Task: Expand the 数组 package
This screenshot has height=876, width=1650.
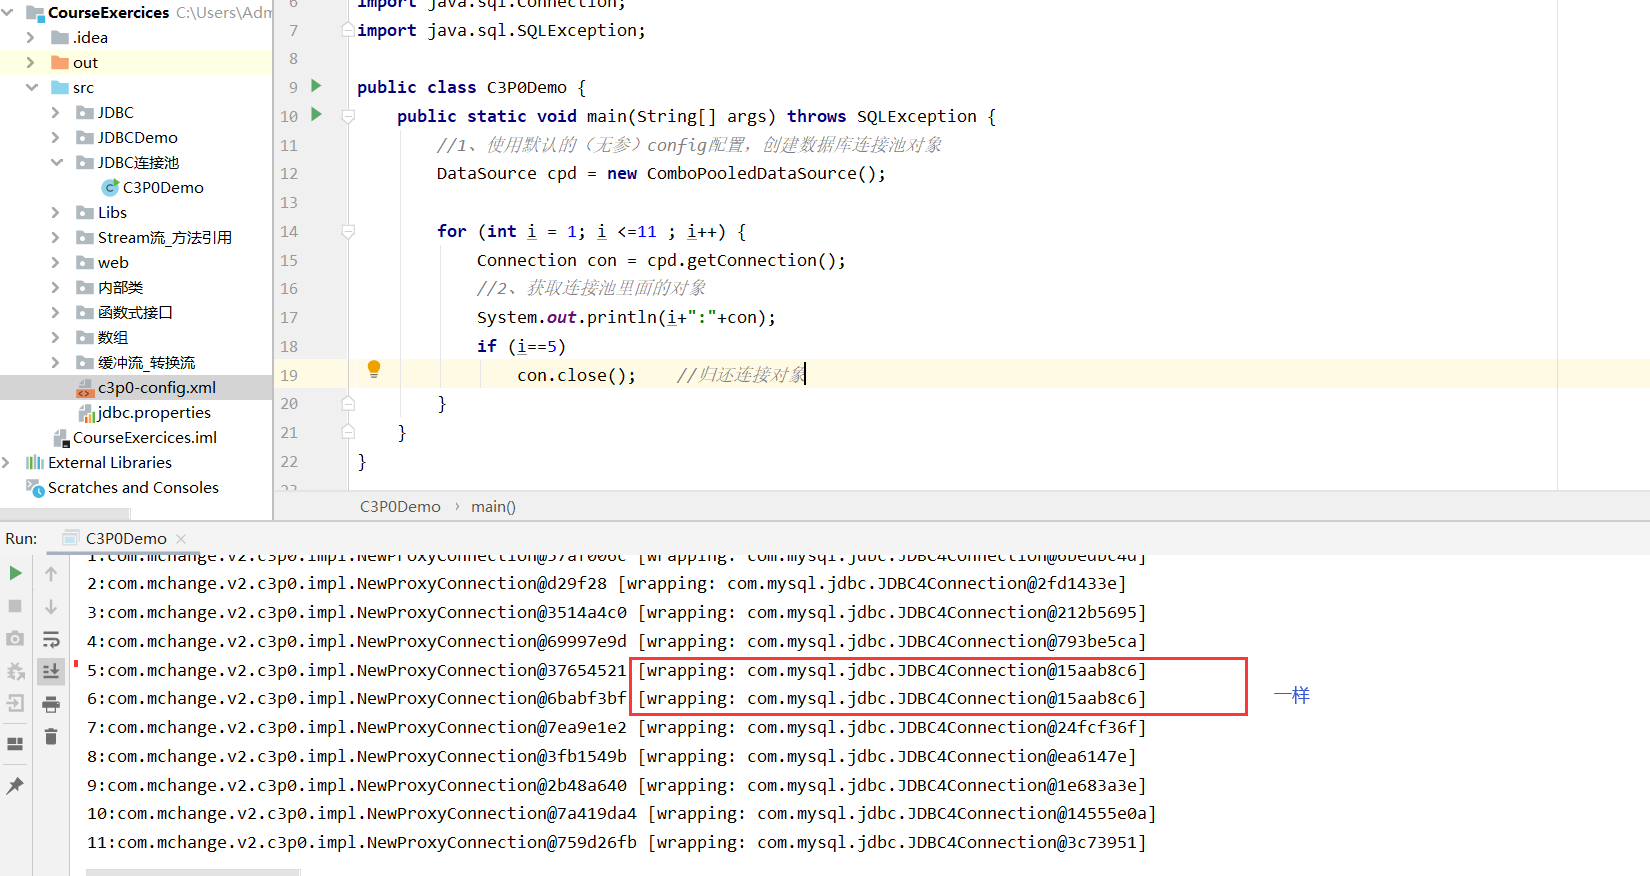Action: (55, 337)
